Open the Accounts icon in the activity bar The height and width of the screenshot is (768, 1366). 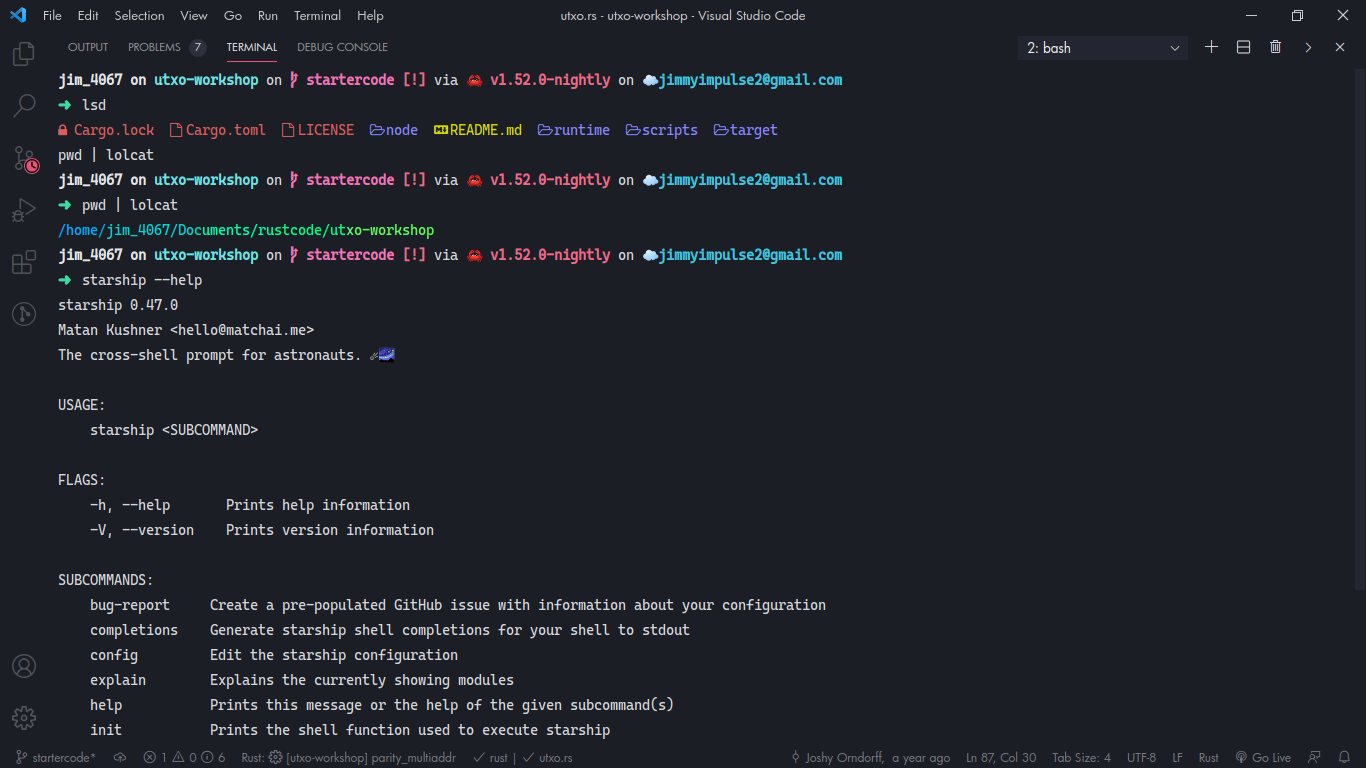click(x=24, y=665)
